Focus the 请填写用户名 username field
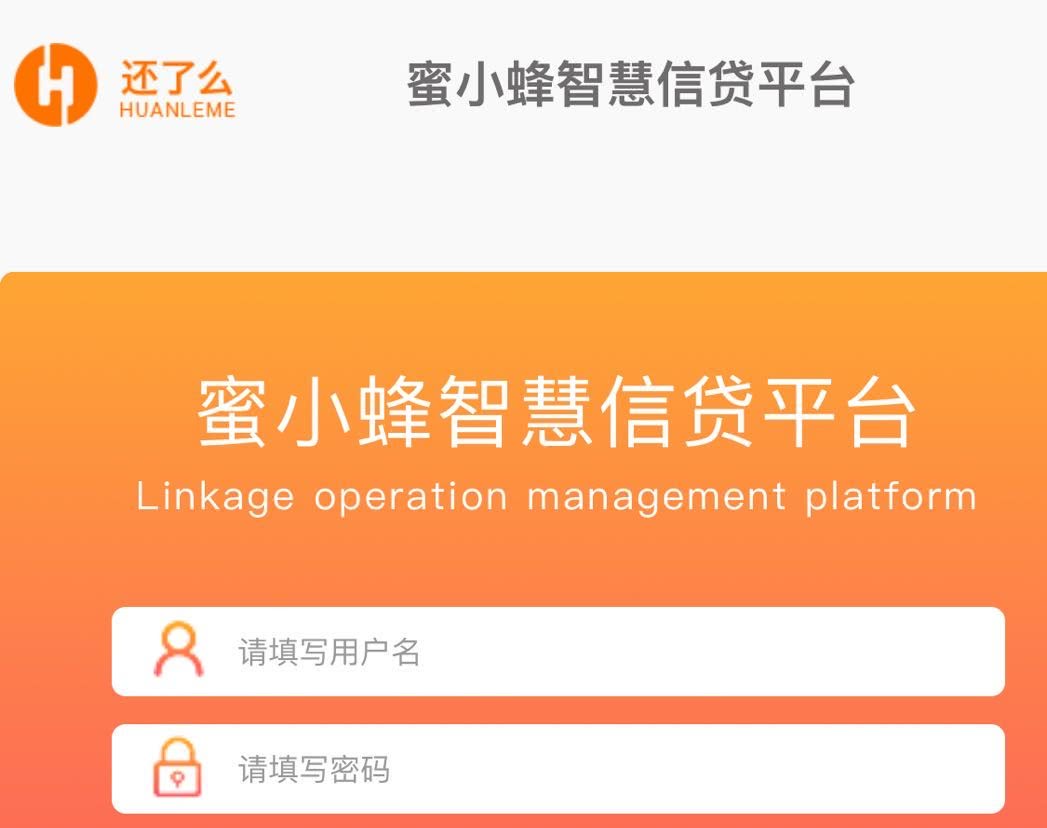Viewport: 1047px width, 828px height. (558, 652)
